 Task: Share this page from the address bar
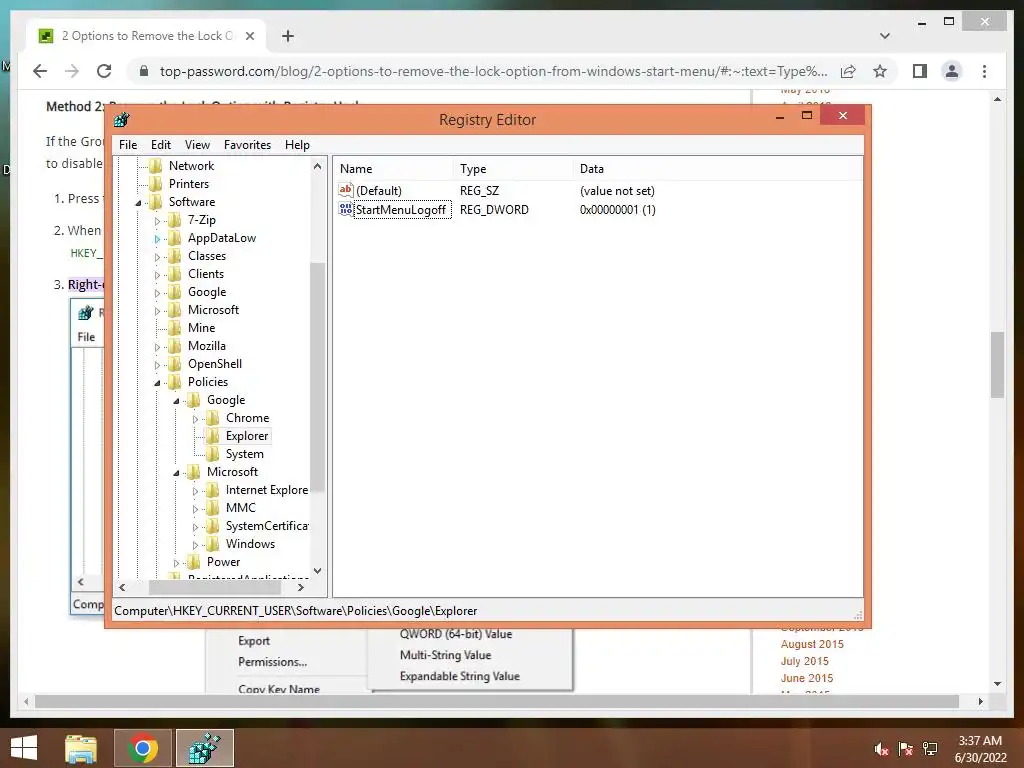848,71
